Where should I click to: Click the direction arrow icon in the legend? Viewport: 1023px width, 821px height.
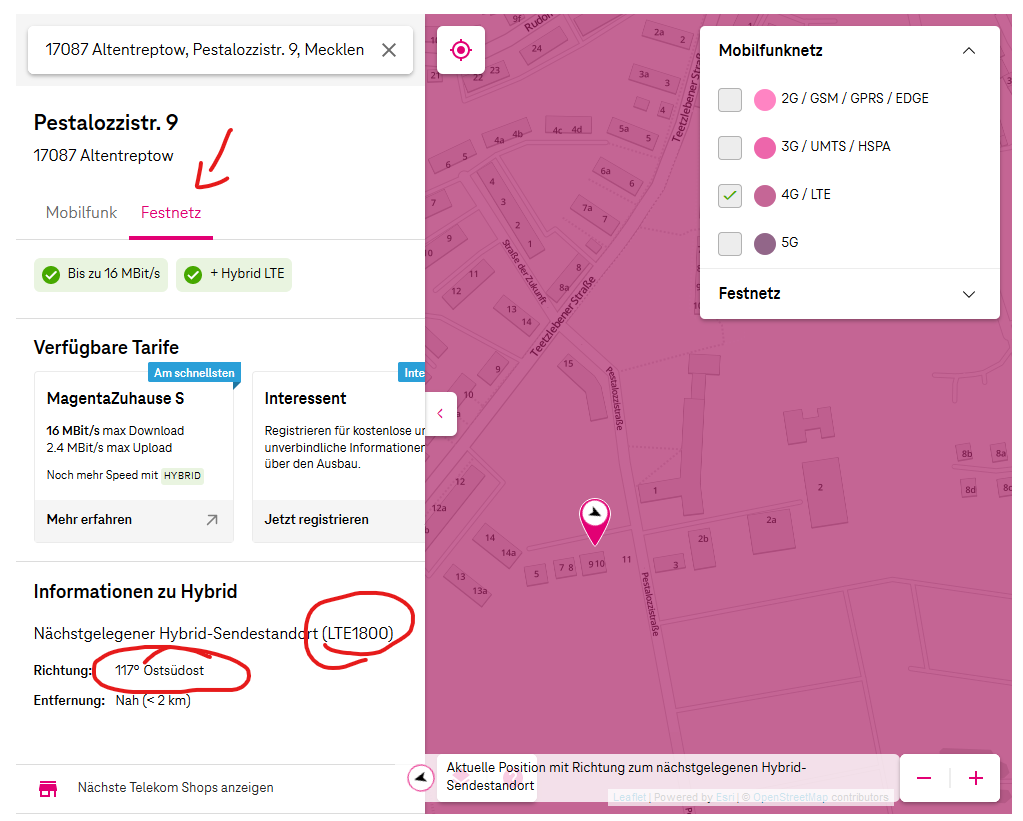(x=421, y=777)
